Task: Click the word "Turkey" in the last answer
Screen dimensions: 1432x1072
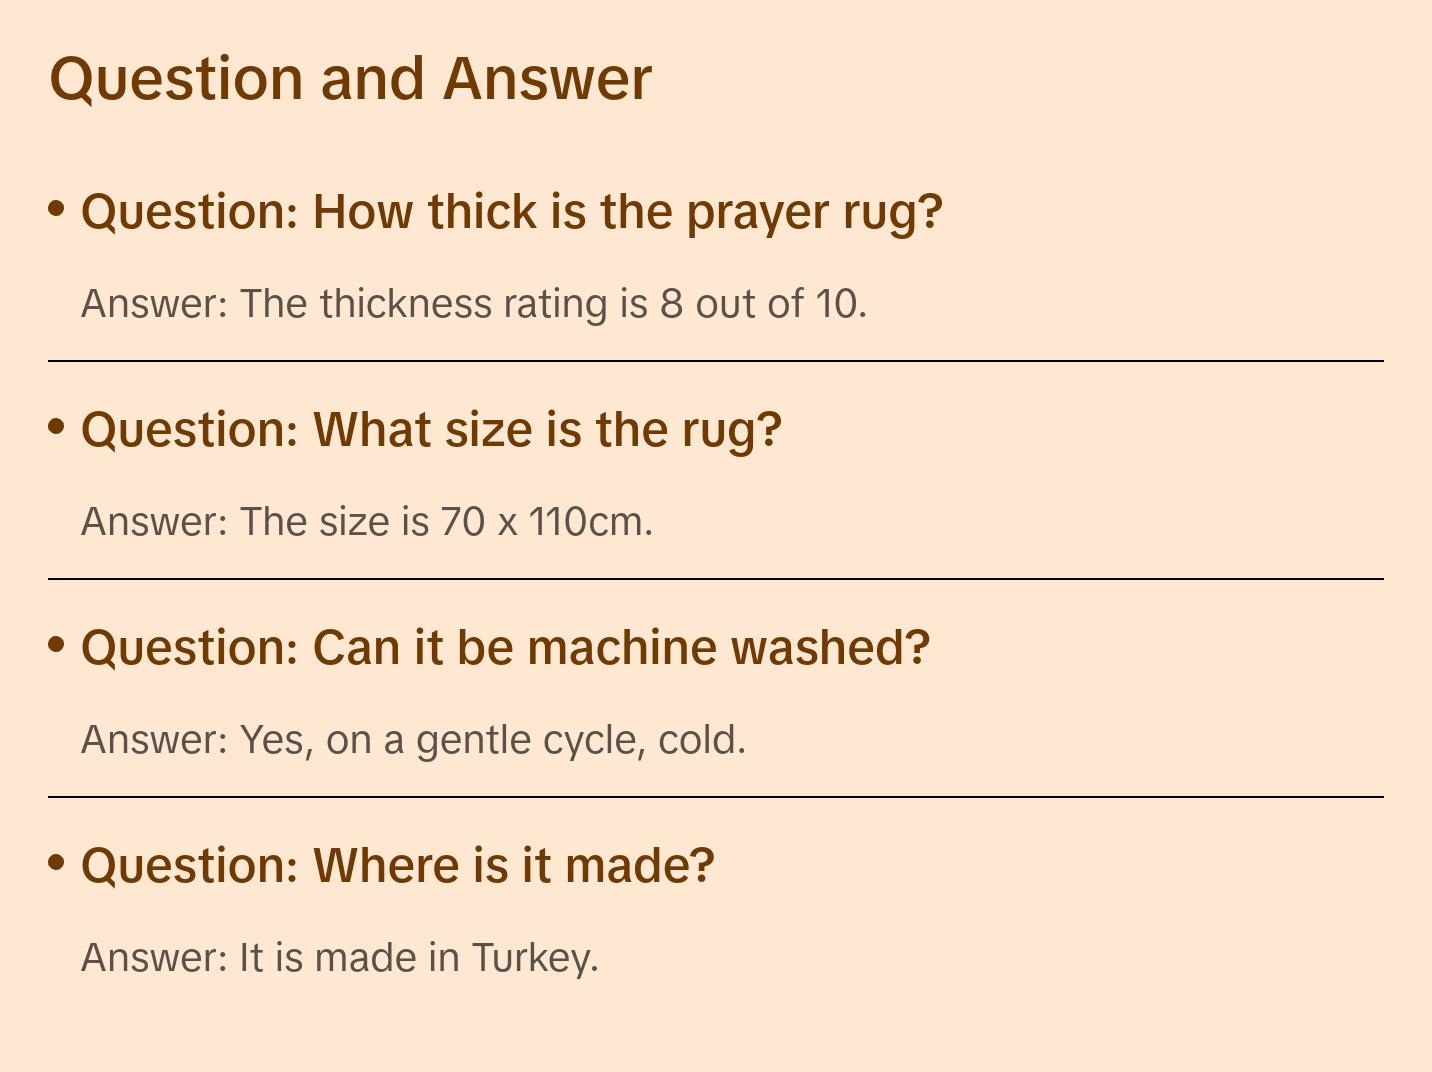Action: (x=533, y=958)
